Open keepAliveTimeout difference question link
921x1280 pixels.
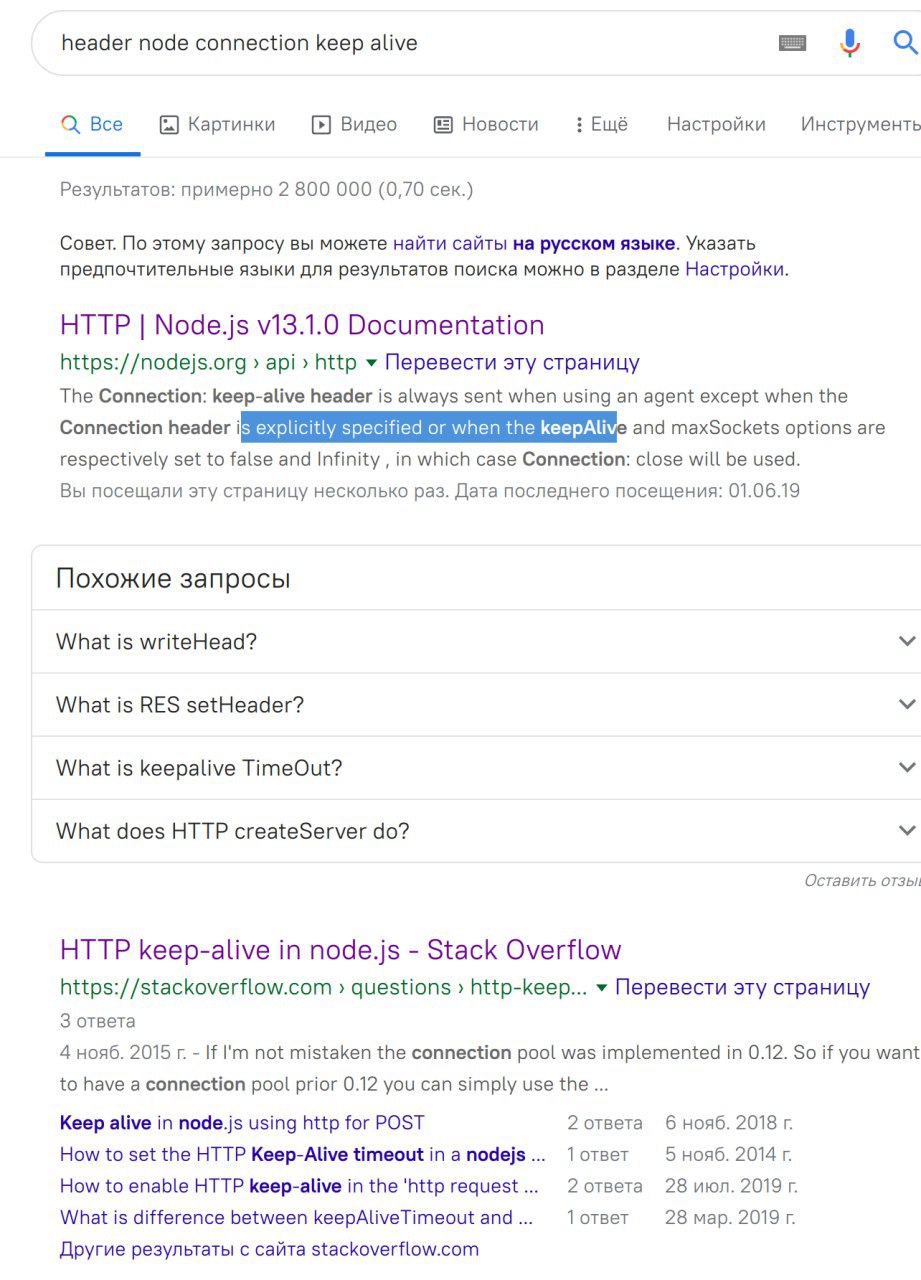(x=296, y=1218)
